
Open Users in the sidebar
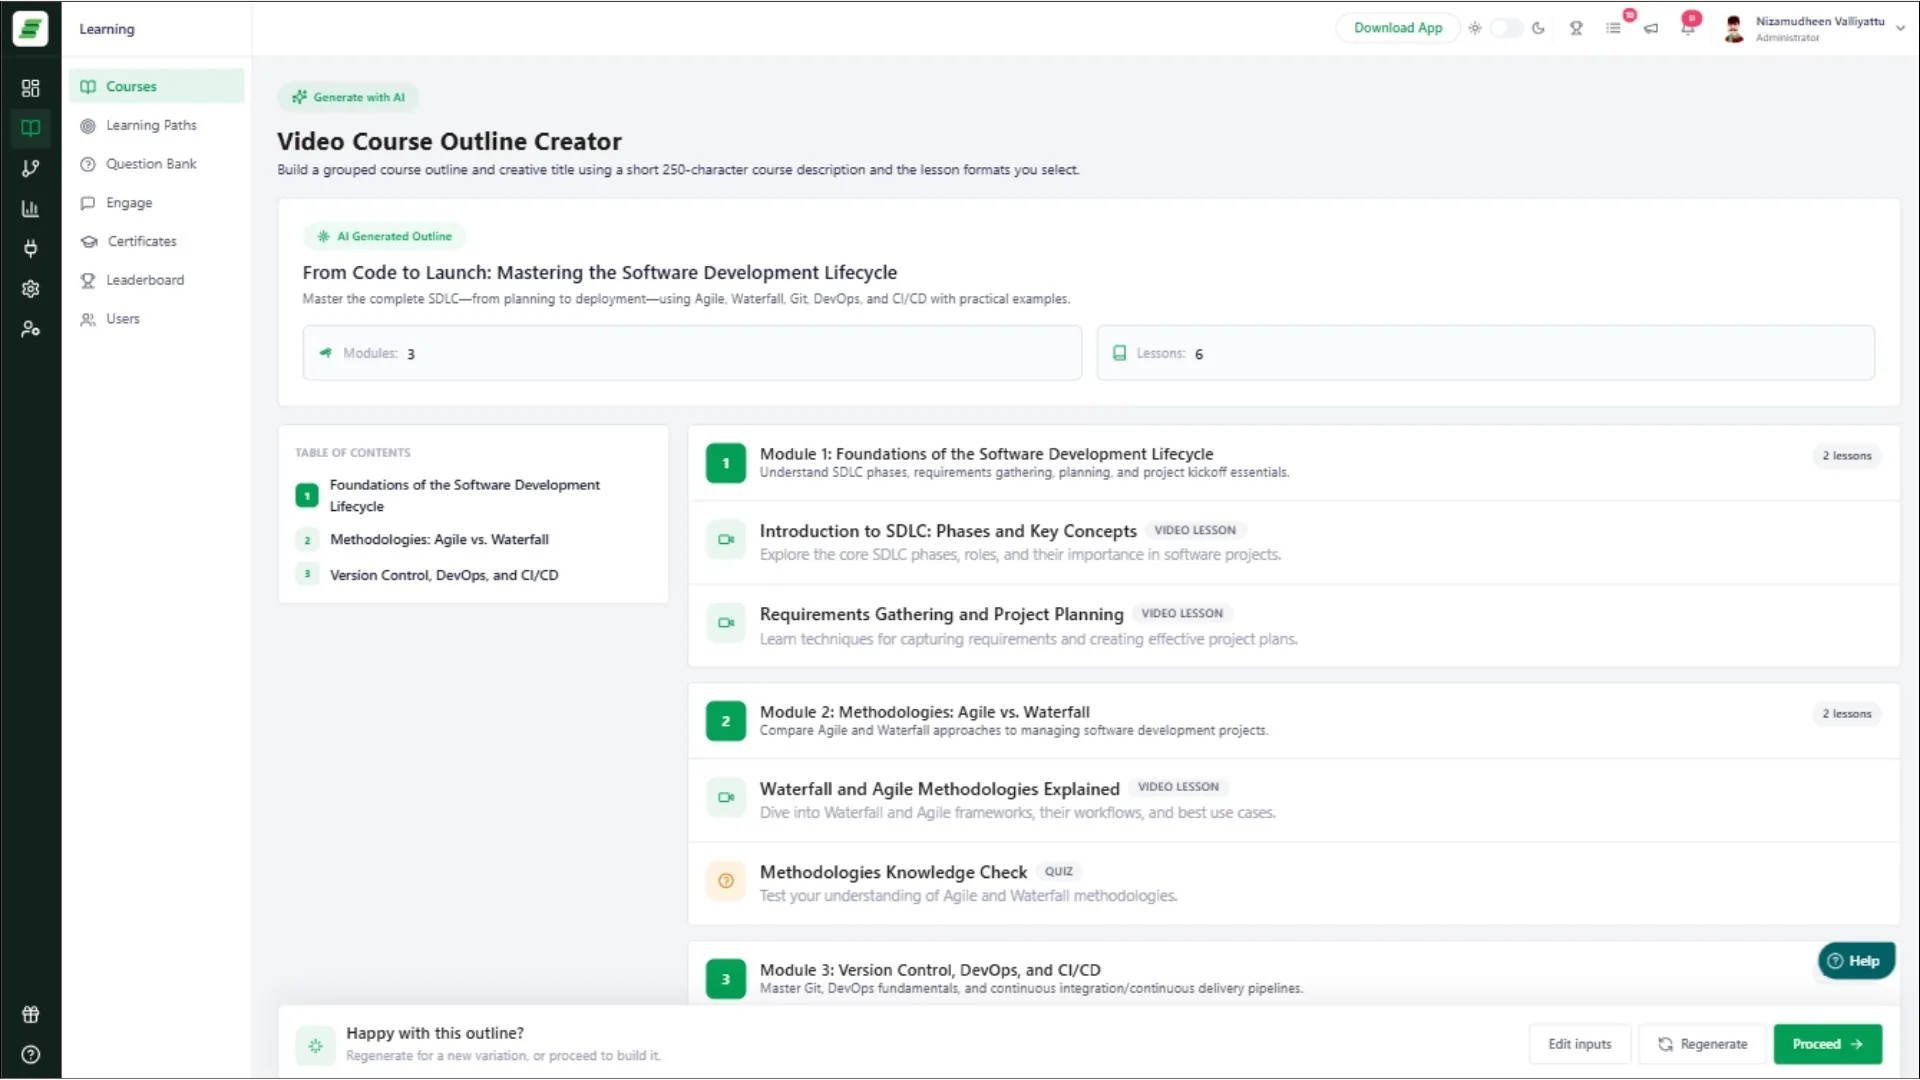click(156, 319)
